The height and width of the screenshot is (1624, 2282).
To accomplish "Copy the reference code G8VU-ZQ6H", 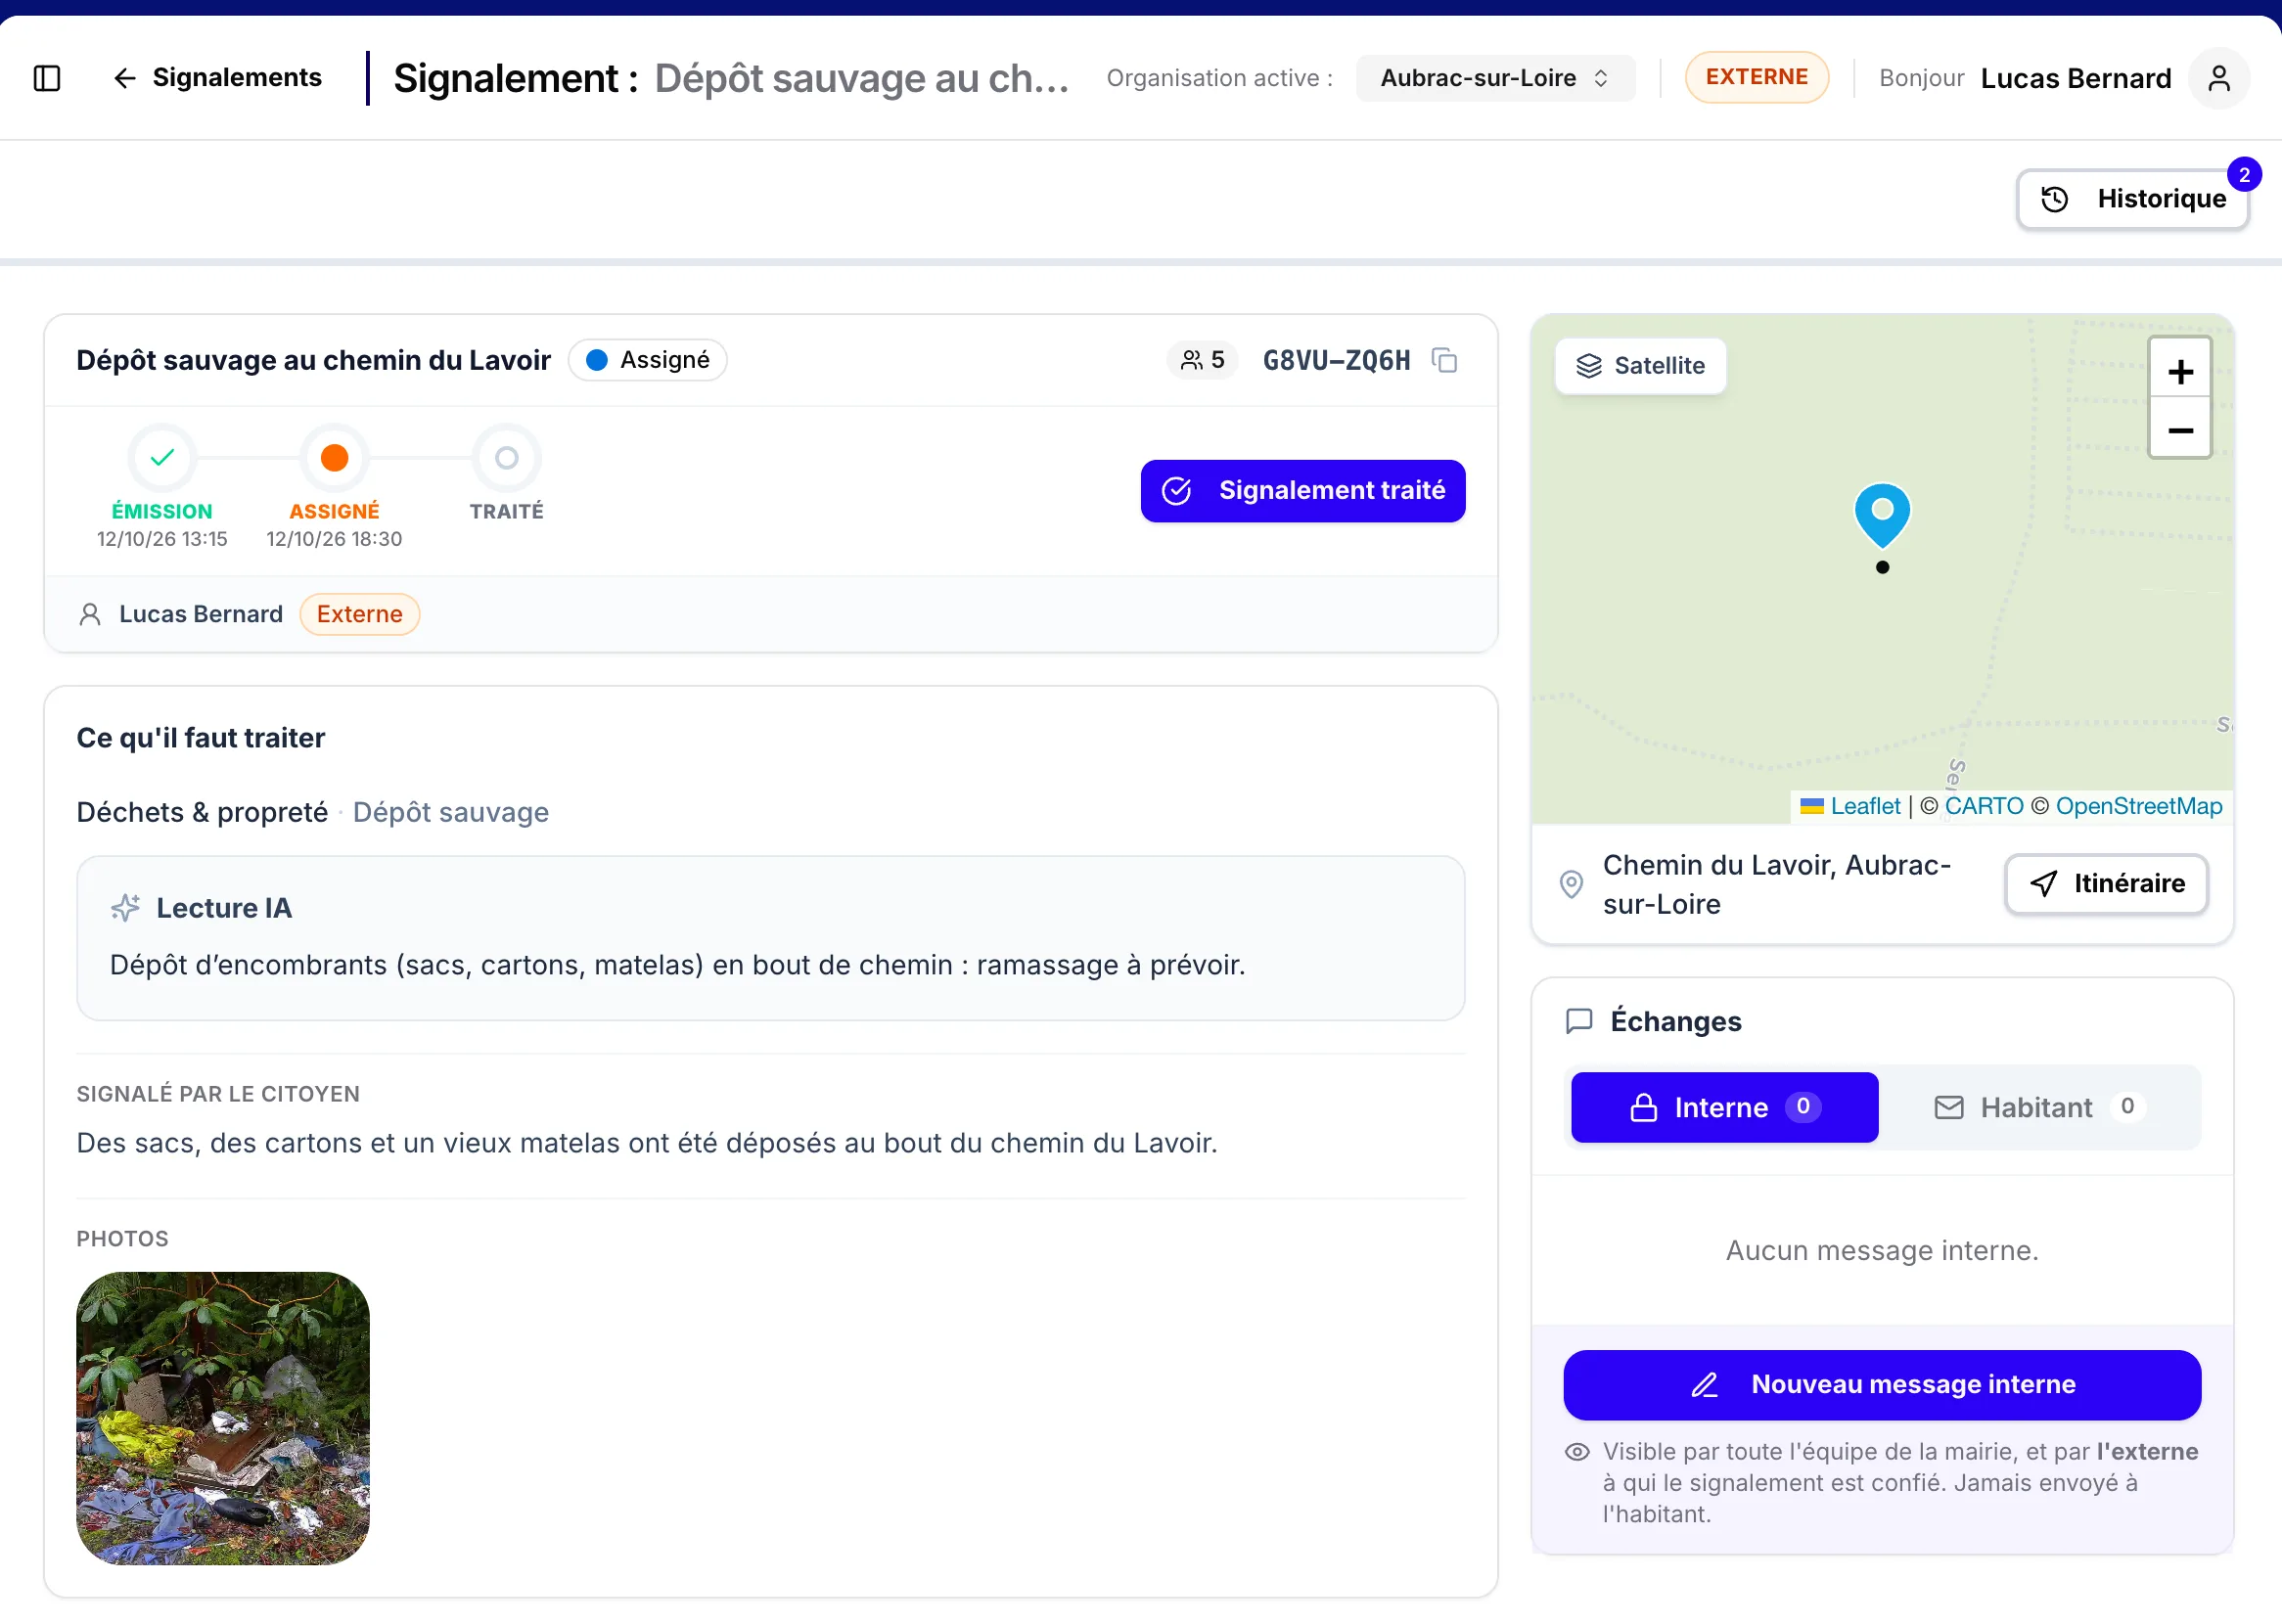I will pos(1444,360).
